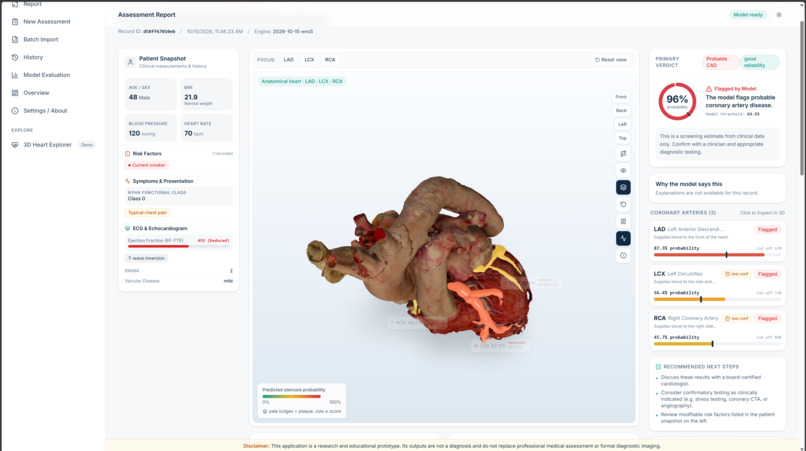Click the T-wave inversion tag

(146, 258)
